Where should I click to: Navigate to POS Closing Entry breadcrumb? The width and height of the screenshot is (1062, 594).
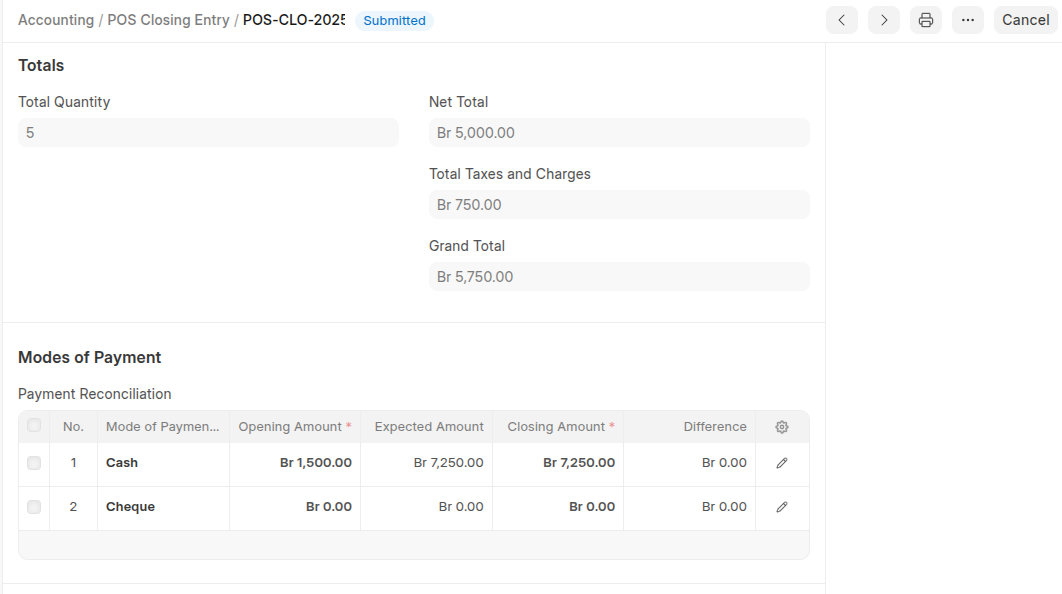(x=168, y=20)
